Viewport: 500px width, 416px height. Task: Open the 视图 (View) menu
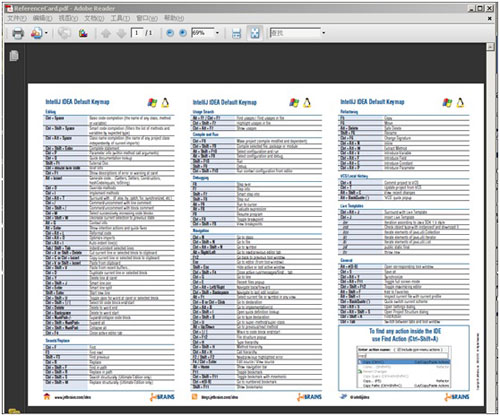coord(69,18)
